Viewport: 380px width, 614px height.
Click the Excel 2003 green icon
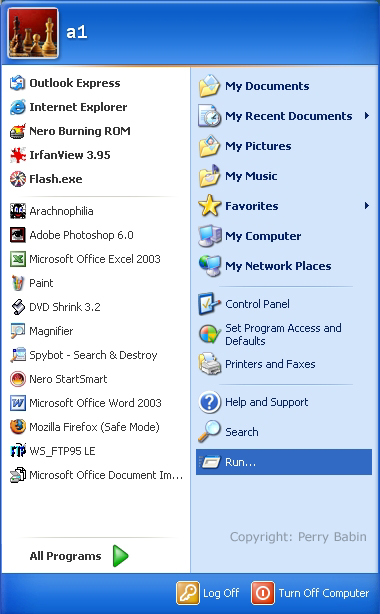tap(18, 259)
